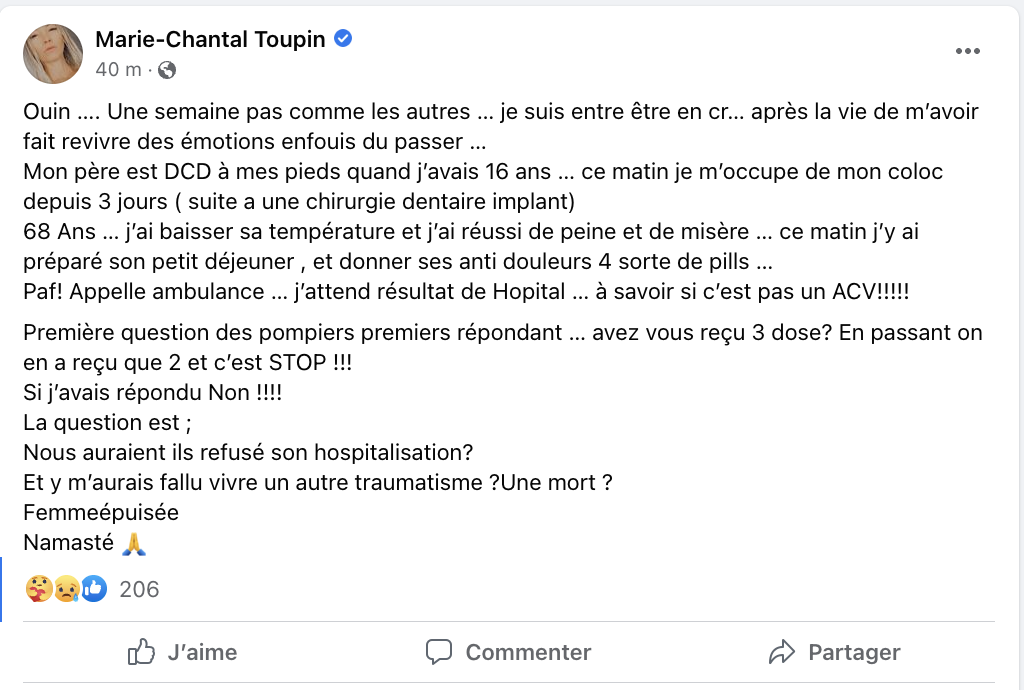Click the blue verified badge
The height and width of the screenshot is (690, 1024).
tap(343, 39)
